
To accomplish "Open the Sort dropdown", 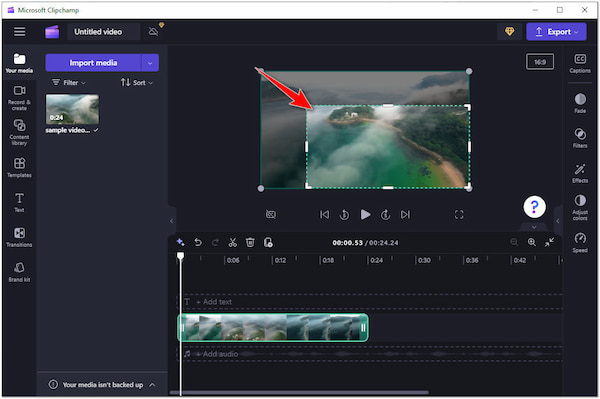I will 137,82.
